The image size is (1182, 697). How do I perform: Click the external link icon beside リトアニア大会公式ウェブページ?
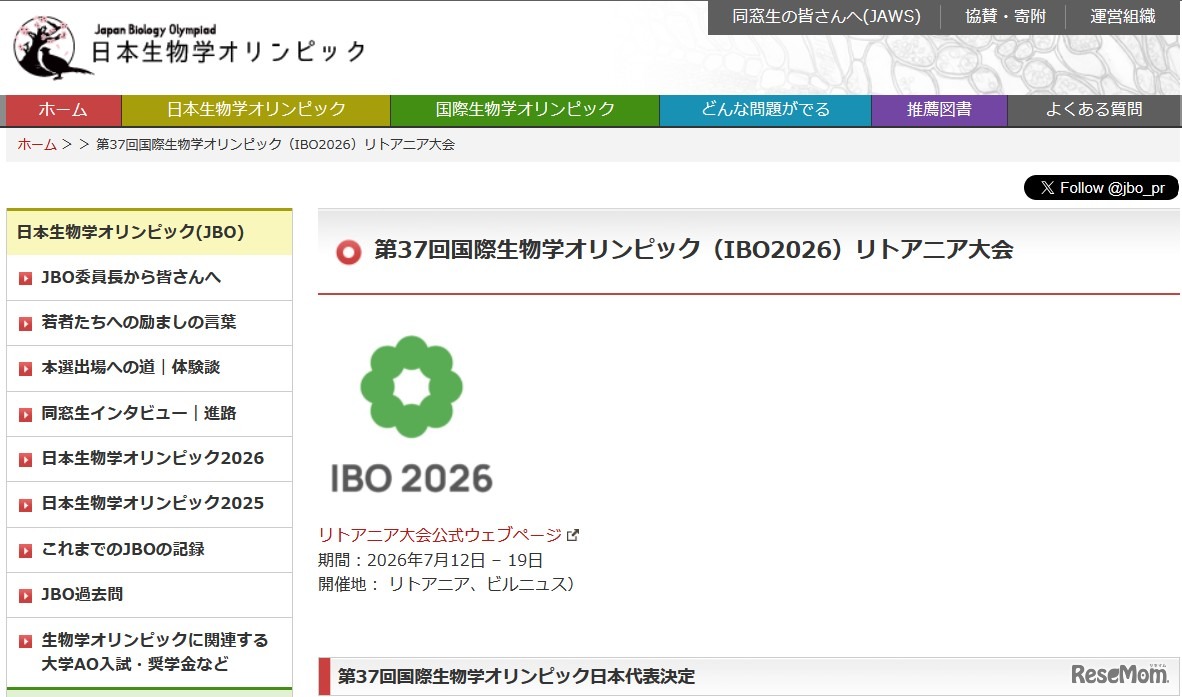tap(573, 535)
